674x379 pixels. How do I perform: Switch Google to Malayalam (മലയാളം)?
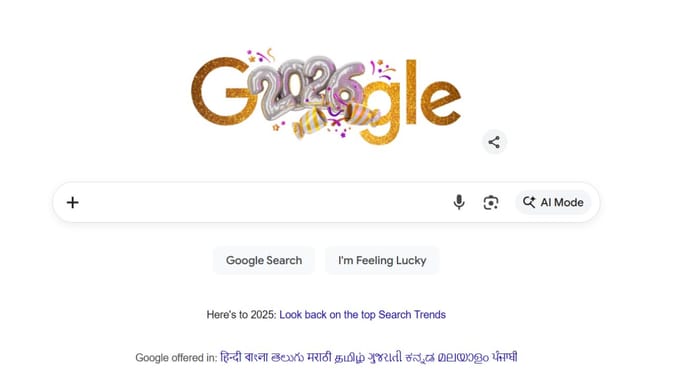pyautogui.click(x=463, y=357)
